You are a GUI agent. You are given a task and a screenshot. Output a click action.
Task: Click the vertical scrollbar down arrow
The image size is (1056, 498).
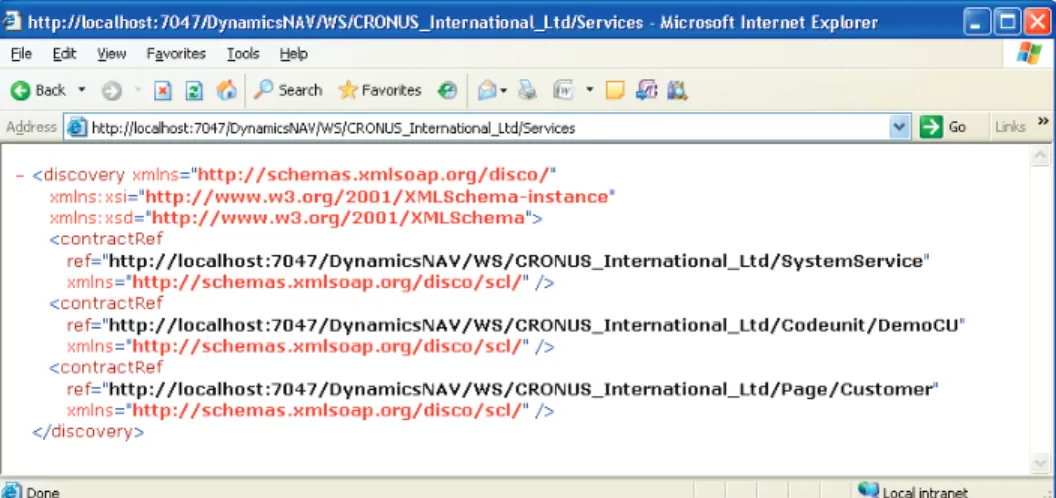pyautogui.click(x=1040, y=462)
